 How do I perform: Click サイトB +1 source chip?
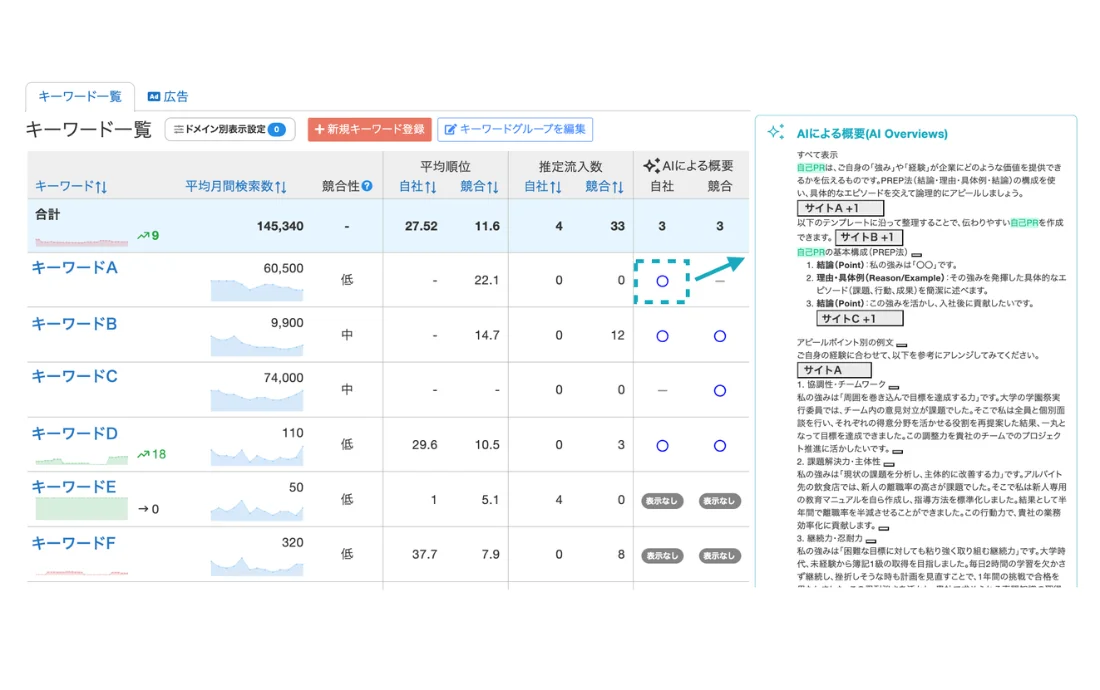coord(868,237)
